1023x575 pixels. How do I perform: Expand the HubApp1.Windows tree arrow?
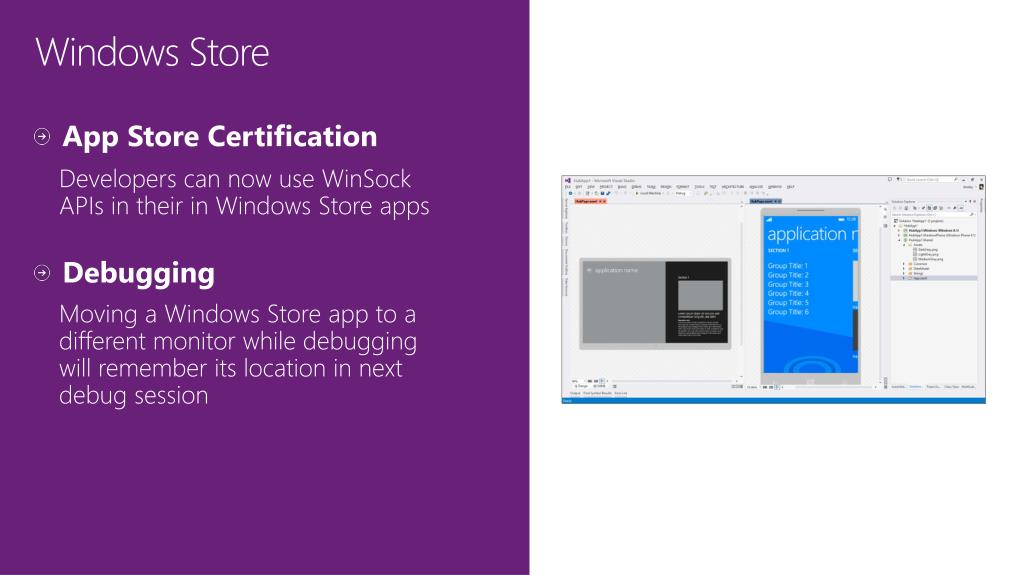point(899,230)
